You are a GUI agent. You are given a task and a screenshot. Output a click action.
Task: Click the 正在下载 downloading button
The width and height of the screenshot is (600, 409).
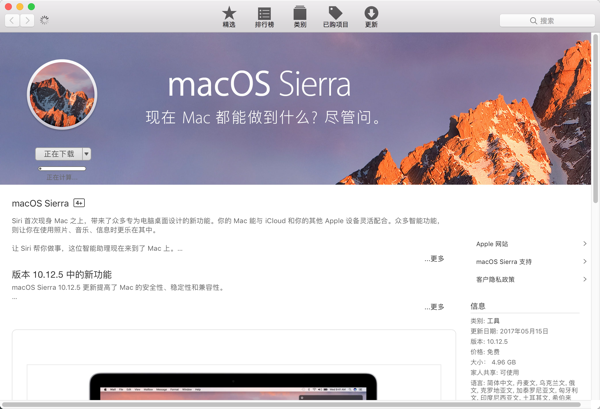coord(59,154)
